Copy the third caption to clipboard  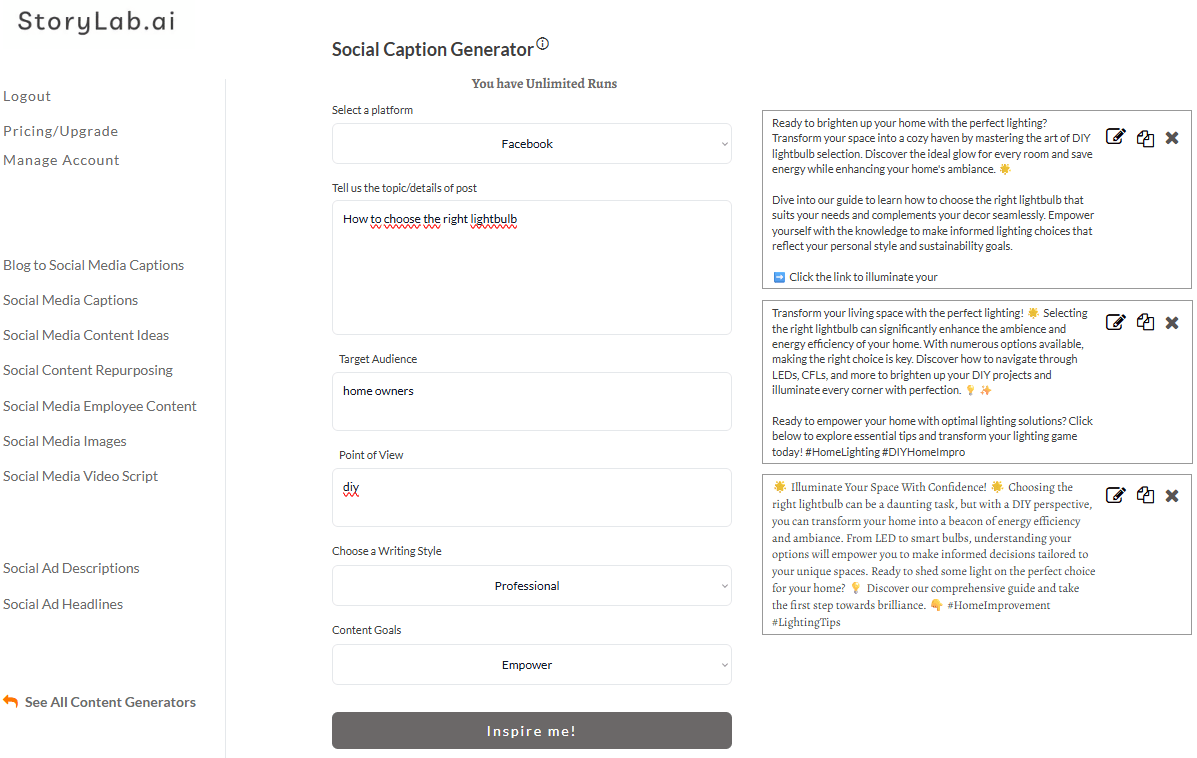point(1145,495)
